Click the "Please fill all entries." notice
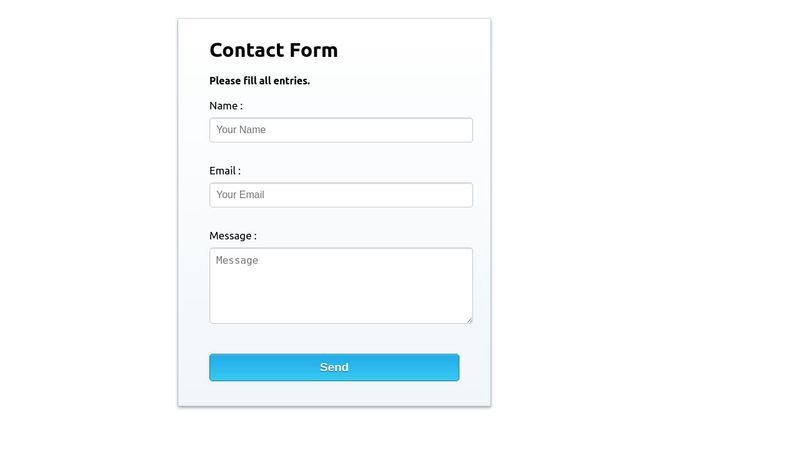800x450 pixels. (260, 81)
